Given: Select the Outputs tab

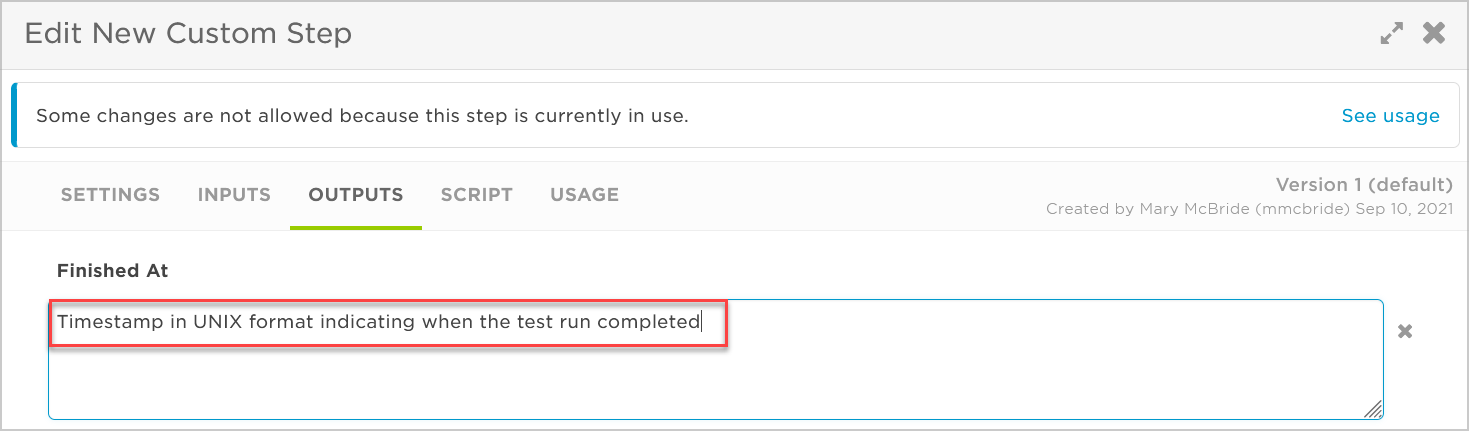Looking at the screenshot, I should tap(356, 195).
